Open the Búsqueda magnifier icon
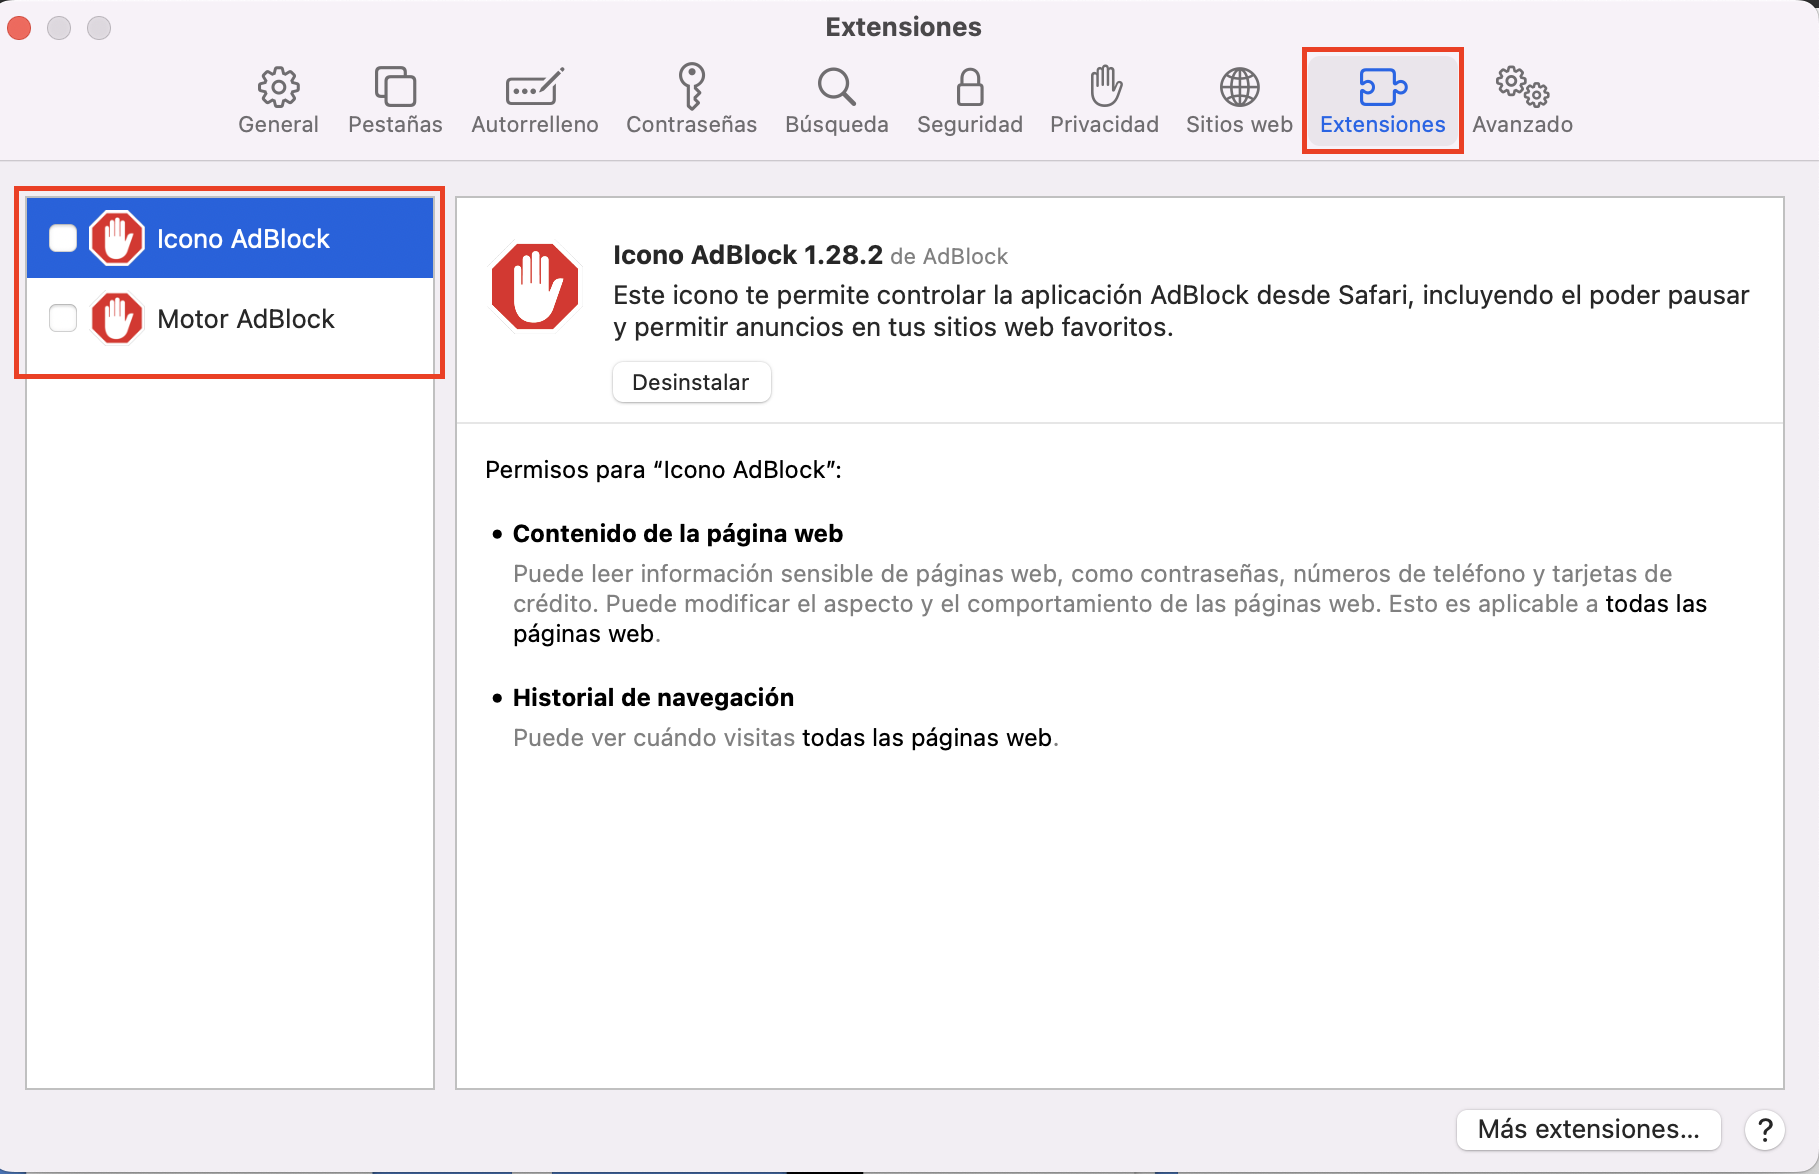 [836, 87]
